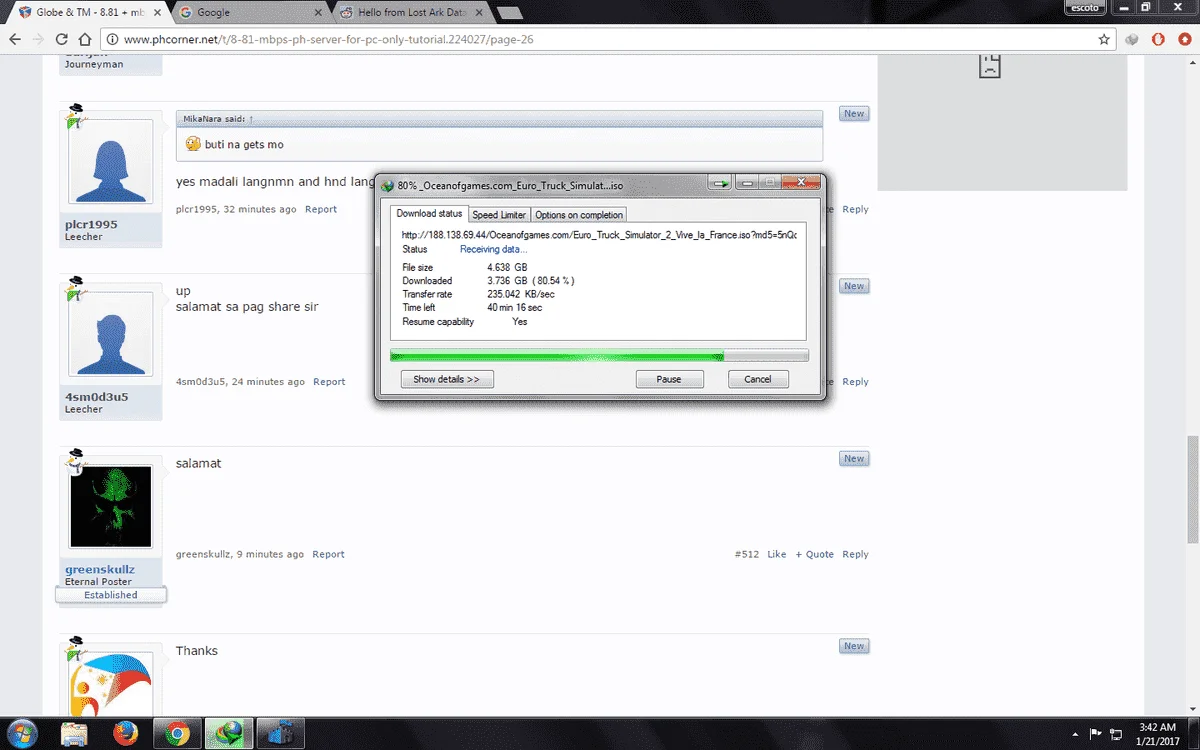
Task: Open Internet Download Manager taskbar icon
Action: (x=229, y=733)
